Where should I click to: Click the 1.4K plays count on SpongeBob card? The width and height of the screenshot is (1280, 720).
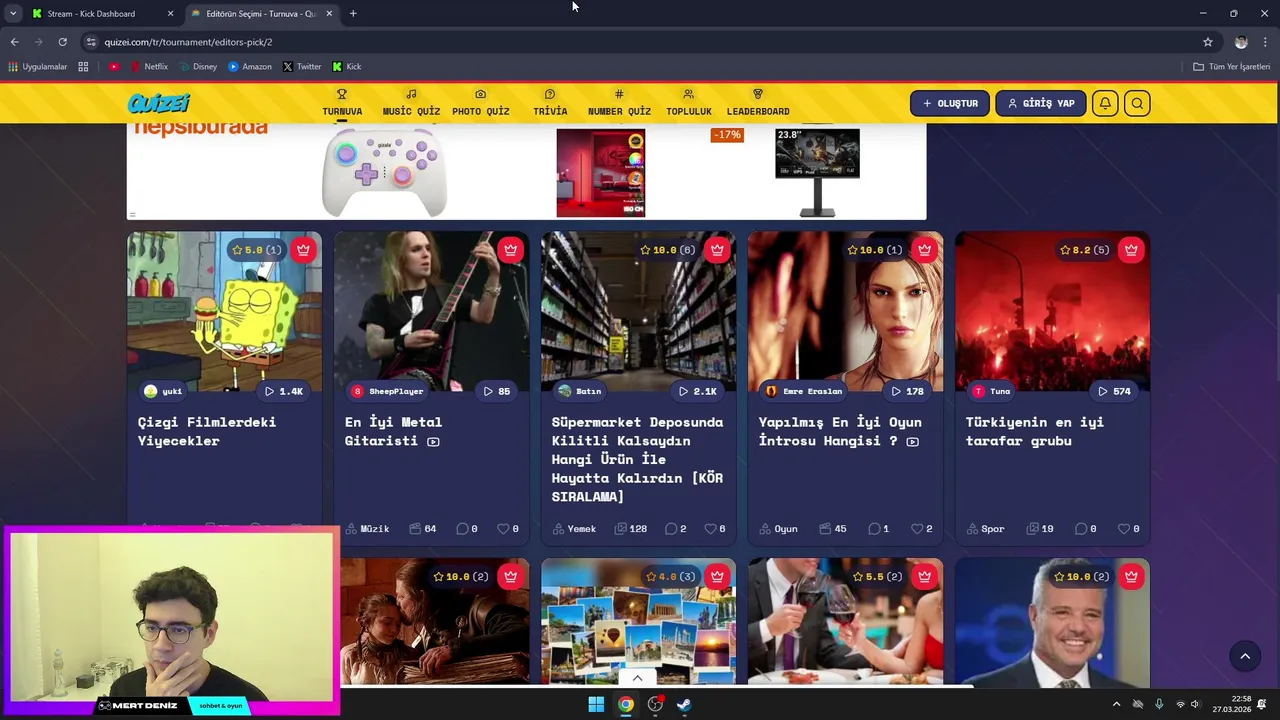coord(284,391)
